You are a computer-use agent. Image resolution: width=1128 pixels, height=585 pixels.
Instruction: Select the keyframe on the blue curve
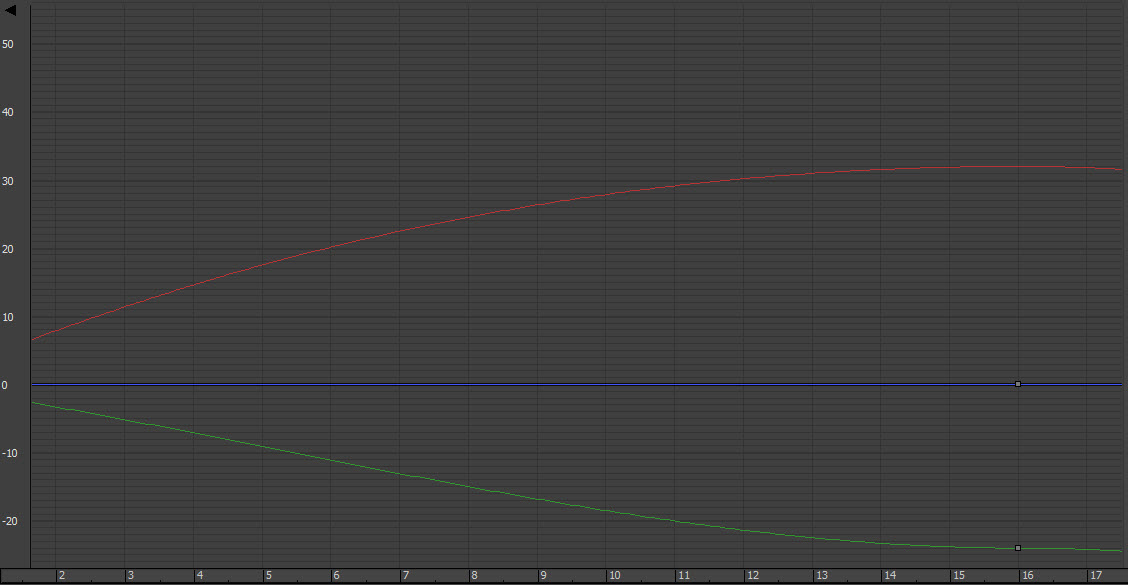(1018, 384)
